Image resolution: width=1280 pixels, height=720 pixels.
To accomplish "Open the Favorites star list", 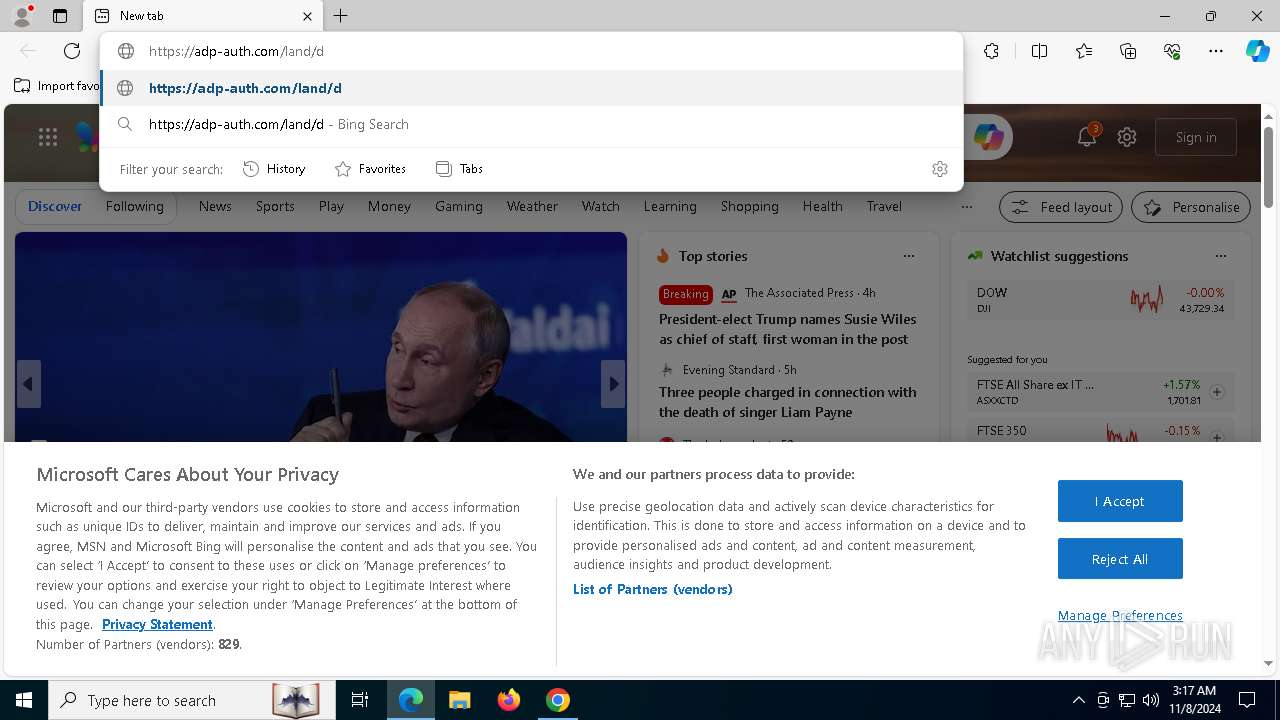I will pyautogui.click(x=1084, y=51).
